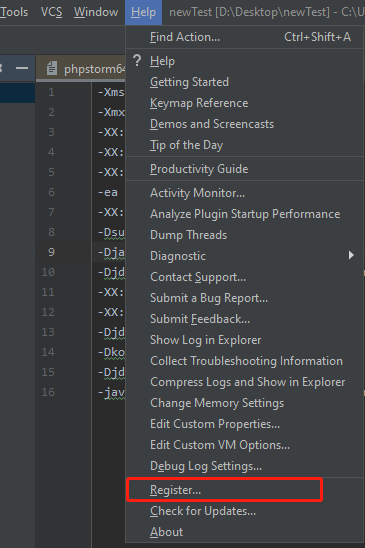
Task: Expand the Diagnostic submenu arrow
Action: (x=351, y=255)
